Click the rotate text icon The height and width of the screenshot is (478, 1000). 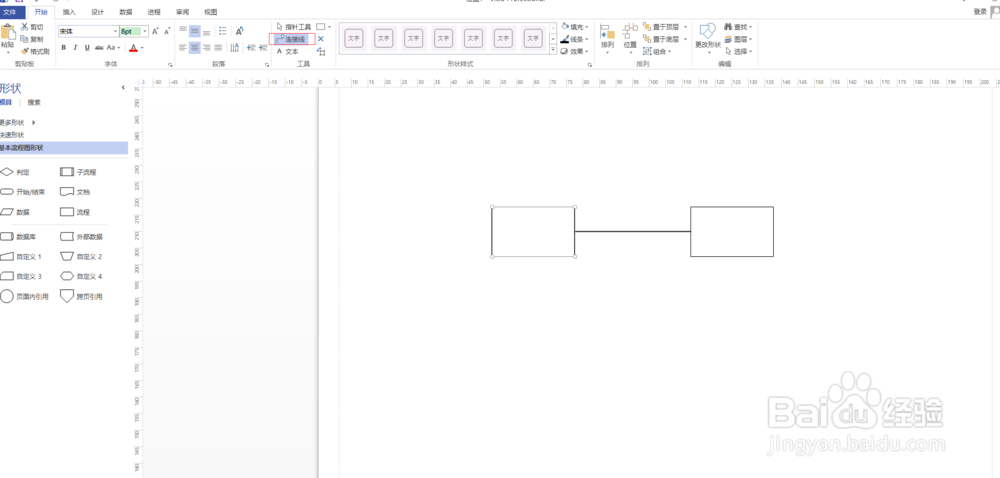click(x=240, y=31)
